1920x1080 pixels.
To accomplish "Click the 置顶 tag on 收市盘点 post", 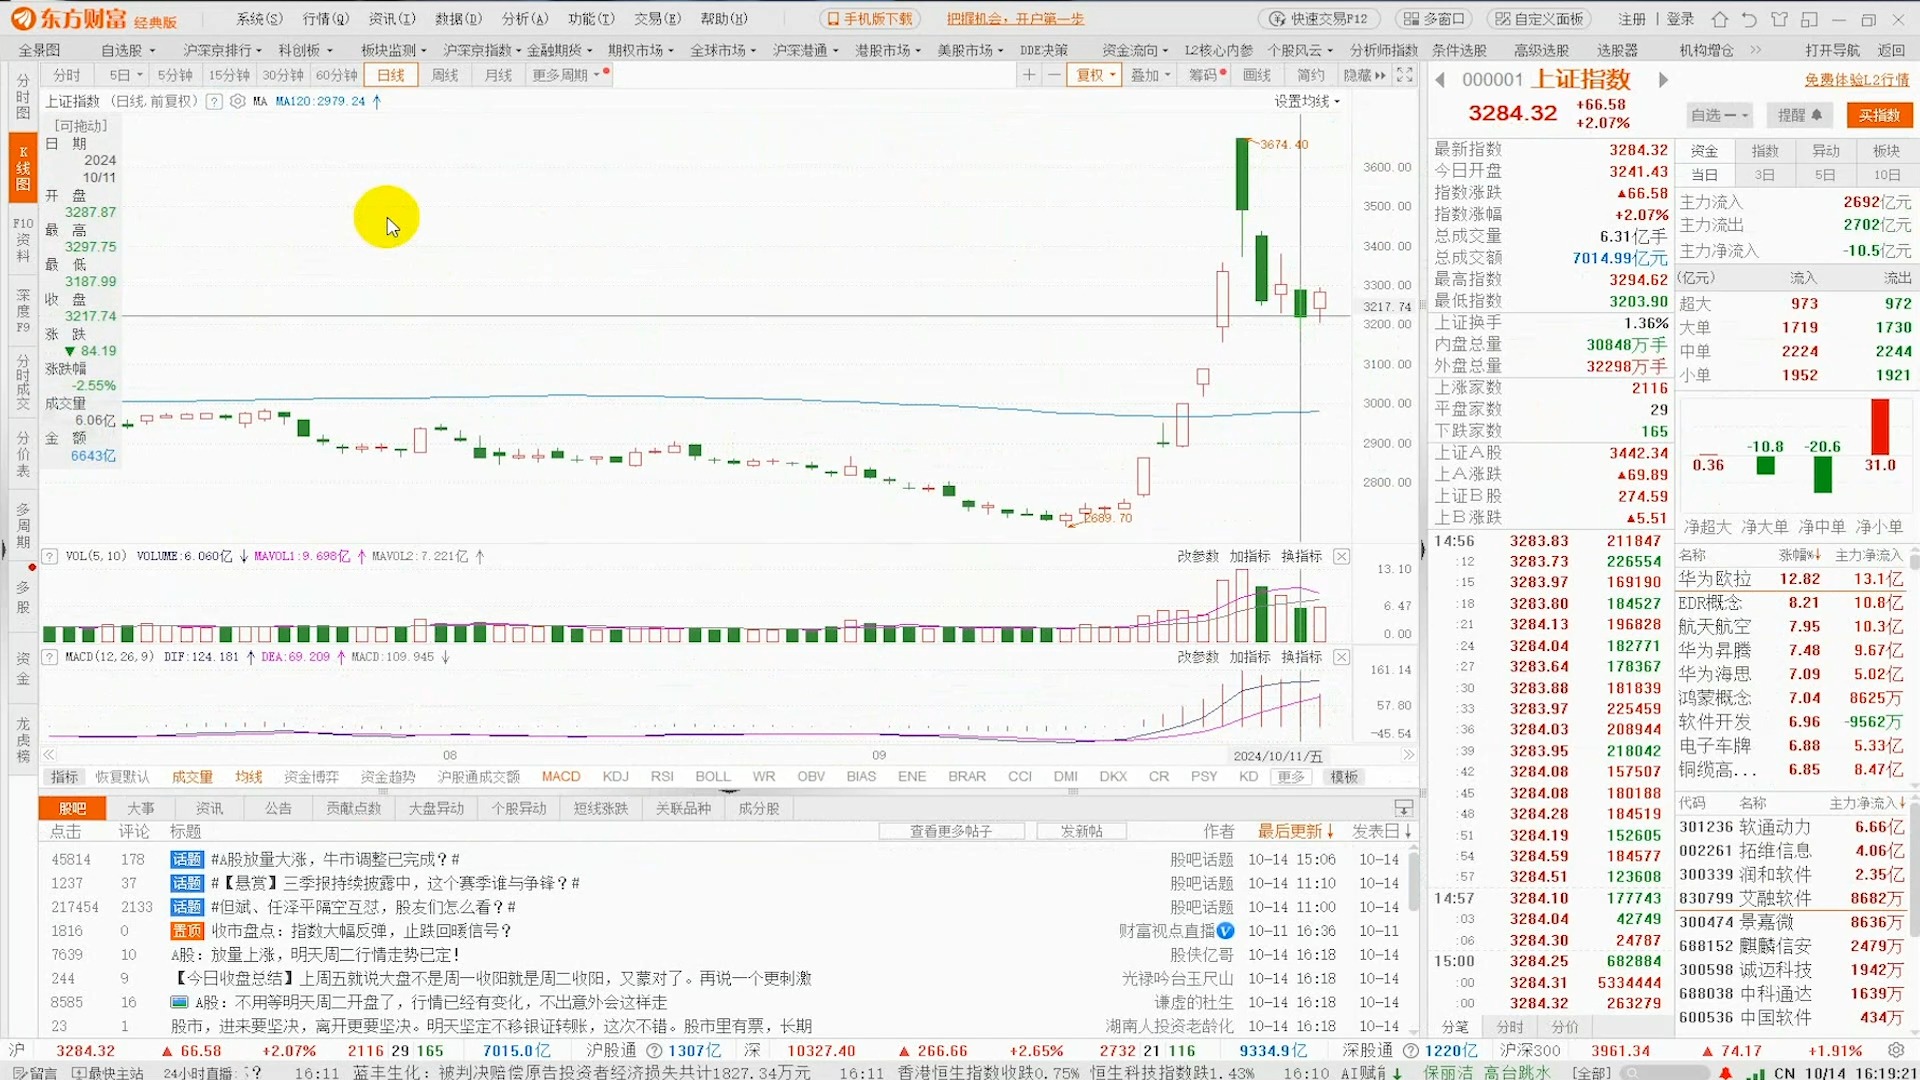I will coord(187,931).
